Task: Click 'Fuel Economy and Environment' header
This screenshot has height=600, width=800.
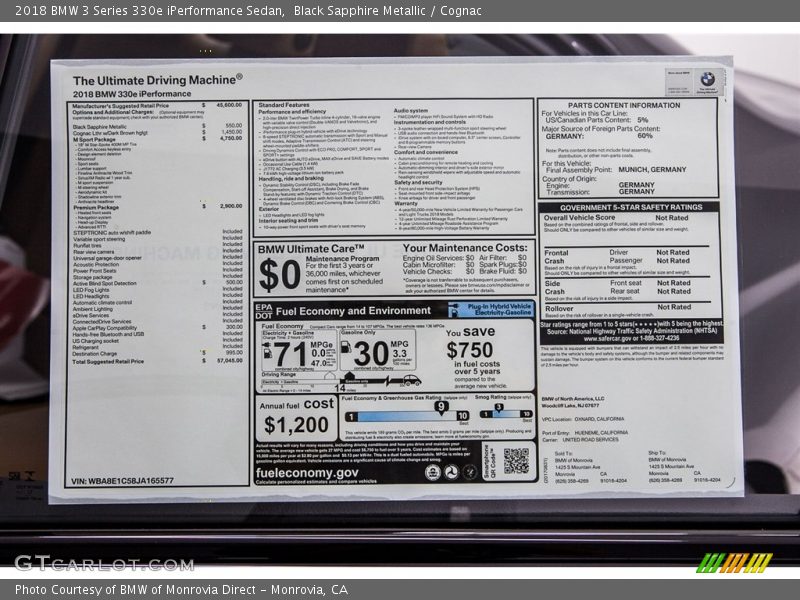Action: (353, 311)
